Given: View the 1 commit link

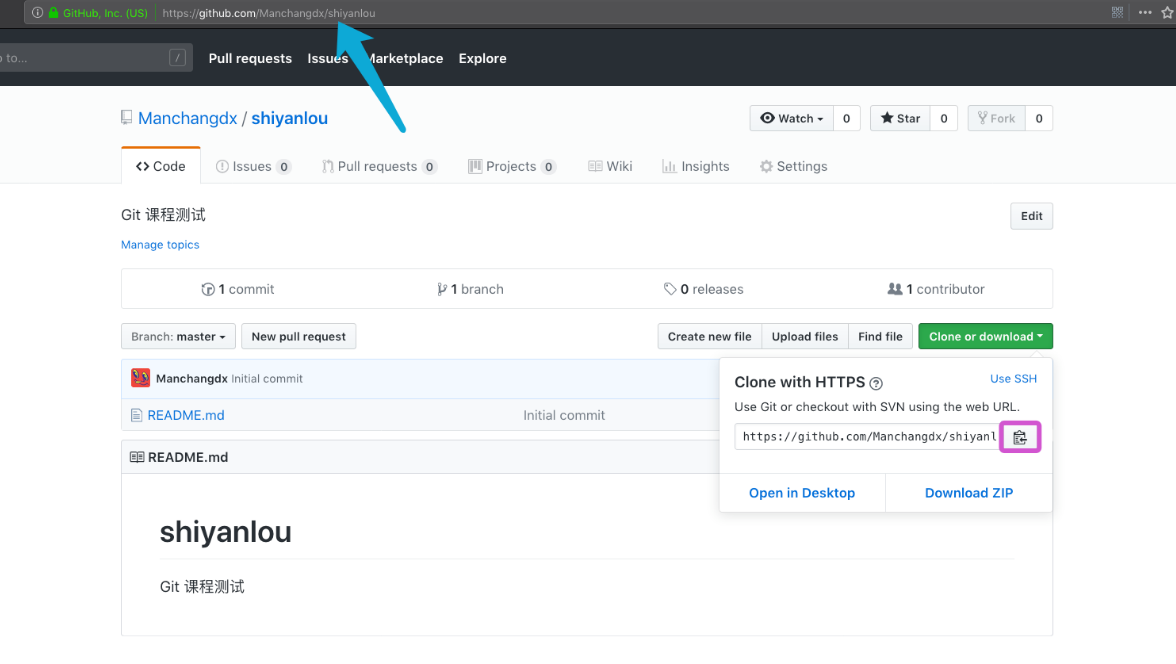Looking at the screenshot, I should click(x=238, y=289).
